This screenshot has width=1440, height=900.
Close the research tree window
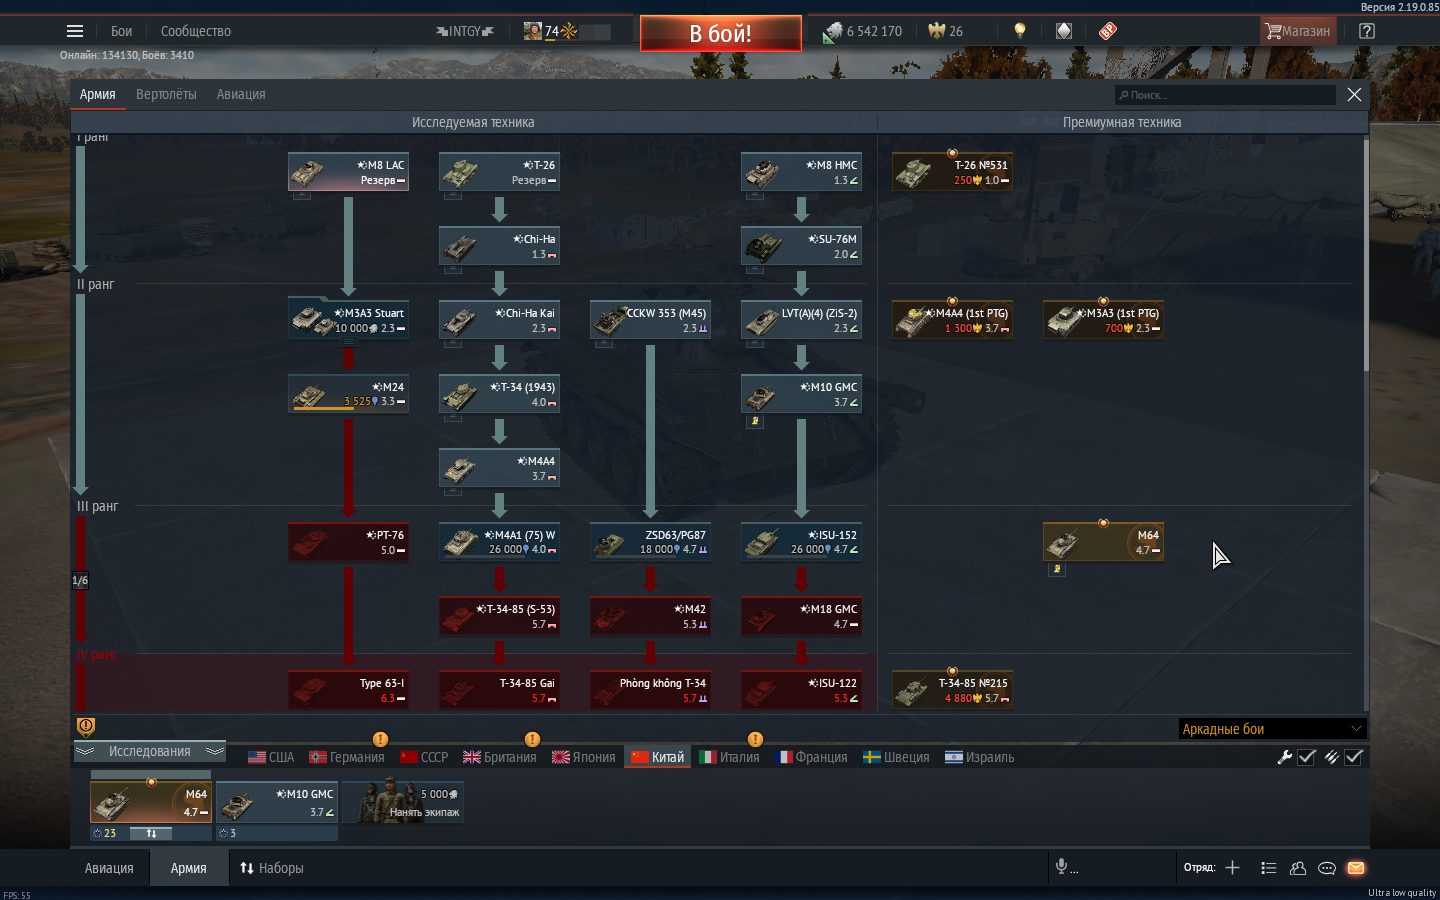pyautogui.click(x=1354, y=94)
